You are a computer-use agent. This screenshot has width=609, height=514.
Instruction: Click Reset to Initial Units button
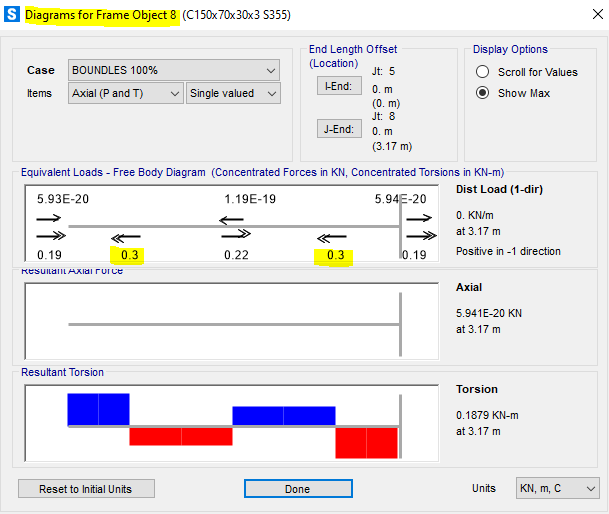pyautogui.click(x=87, y=489)
